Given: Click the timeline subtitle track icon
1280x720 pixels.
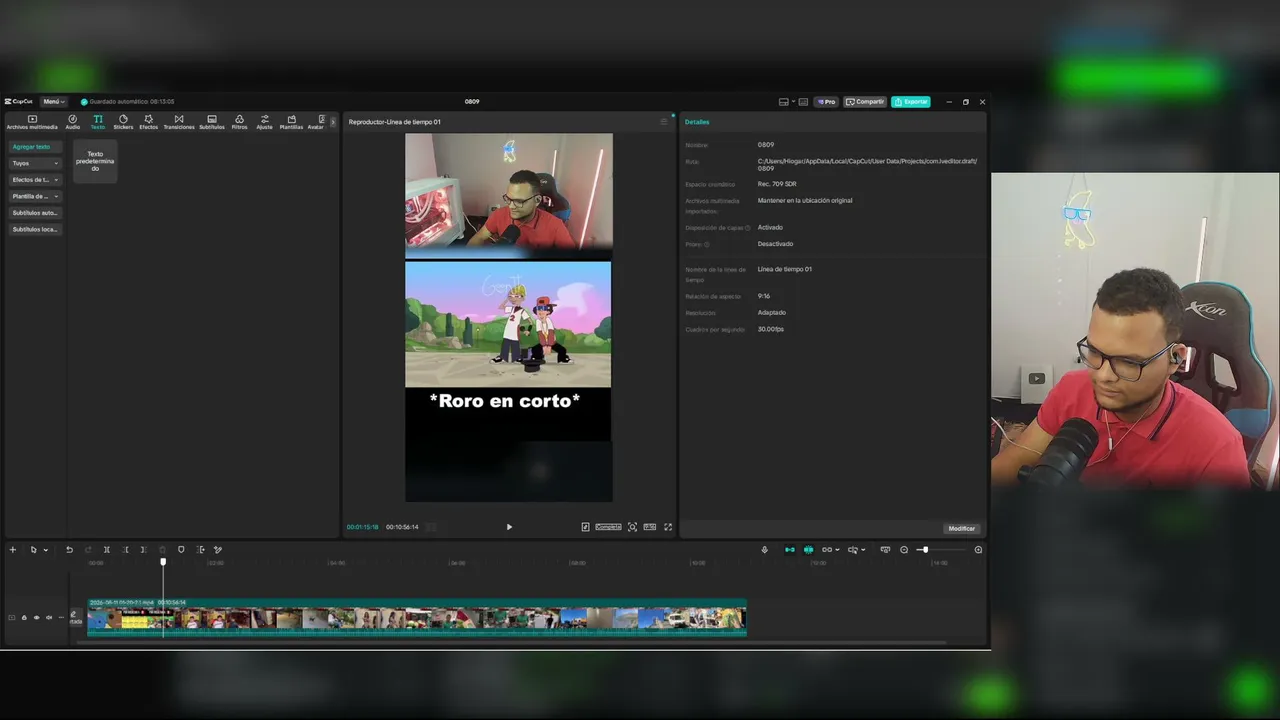Looking at the screenshot, I should point(885,549).
